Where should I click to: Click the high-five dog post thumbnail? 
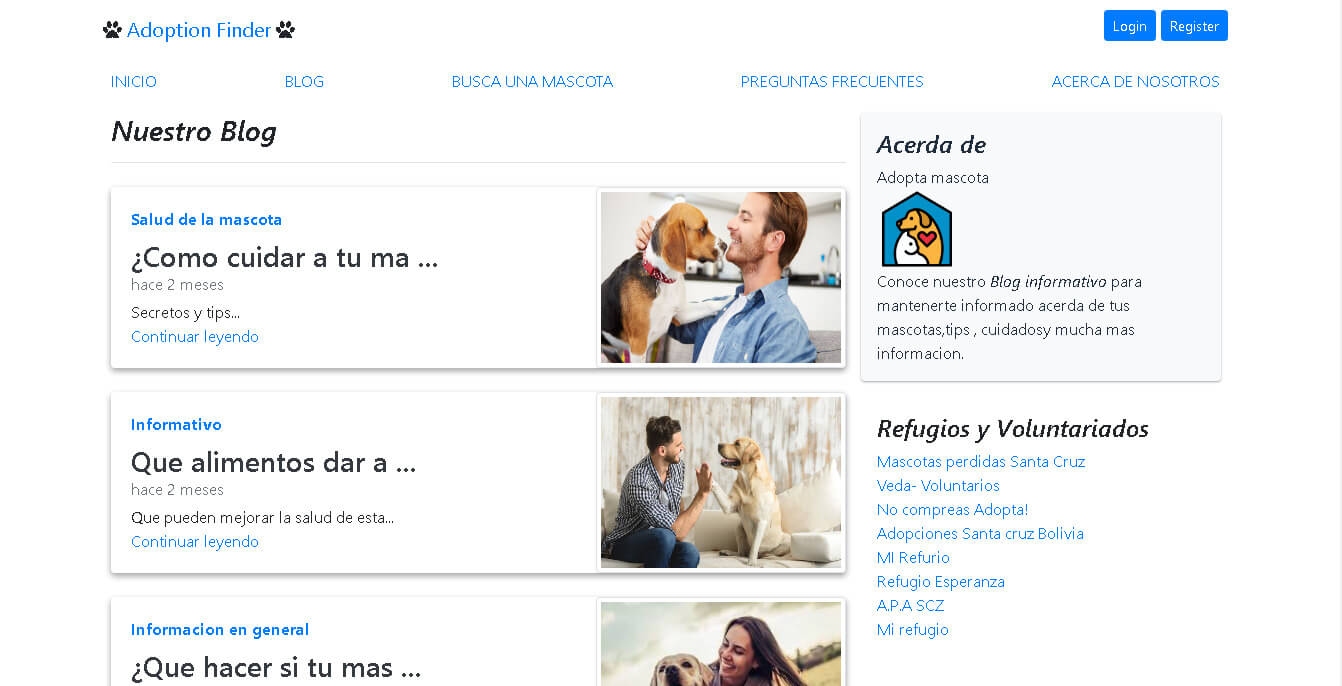coord(721,482)
